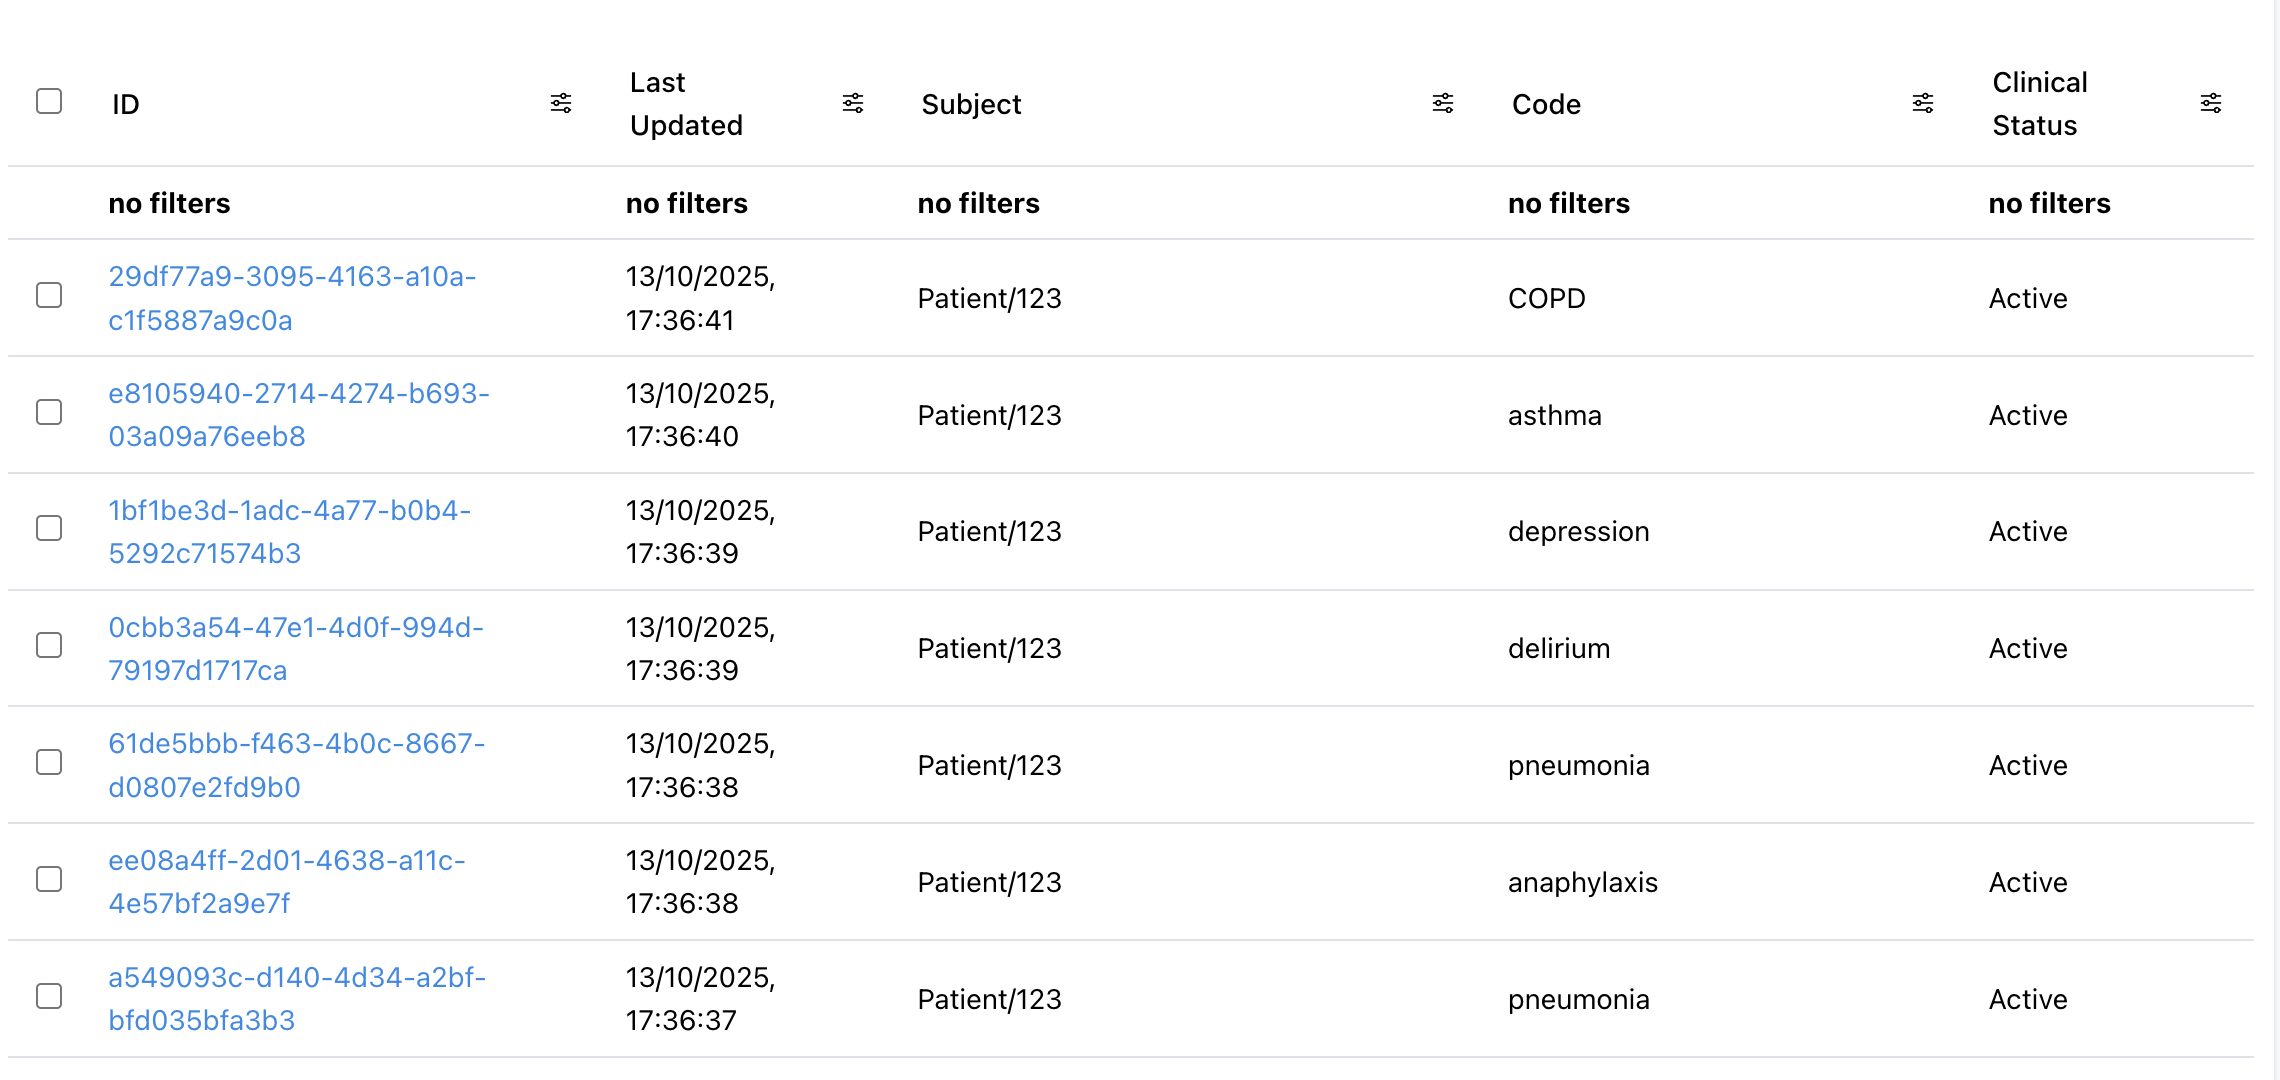Open the pneumonia record starting with 61de5bbb
The width and height of the screenshot is (2280, 1080).
tap(298, 765)
